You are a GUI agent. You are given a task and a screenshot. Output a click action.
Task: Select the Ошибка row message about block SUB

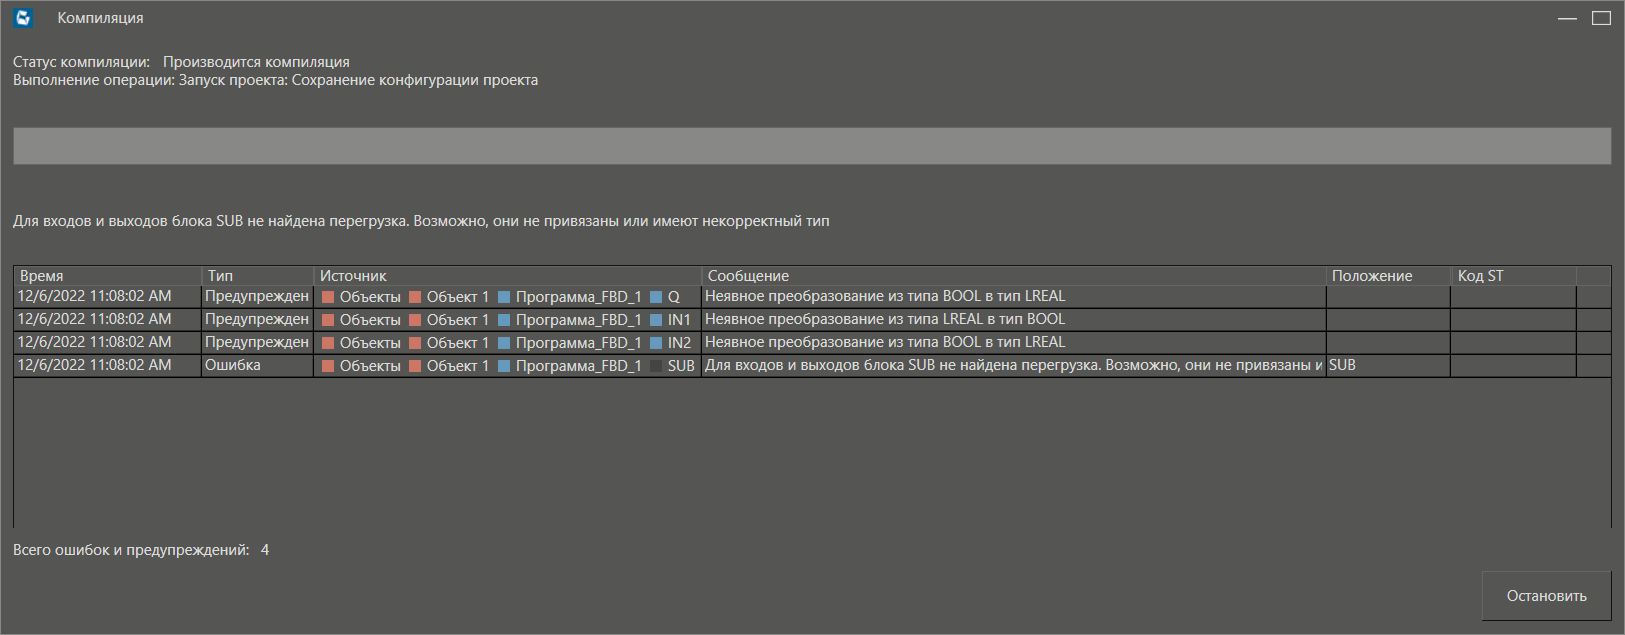pos(1012,366)
